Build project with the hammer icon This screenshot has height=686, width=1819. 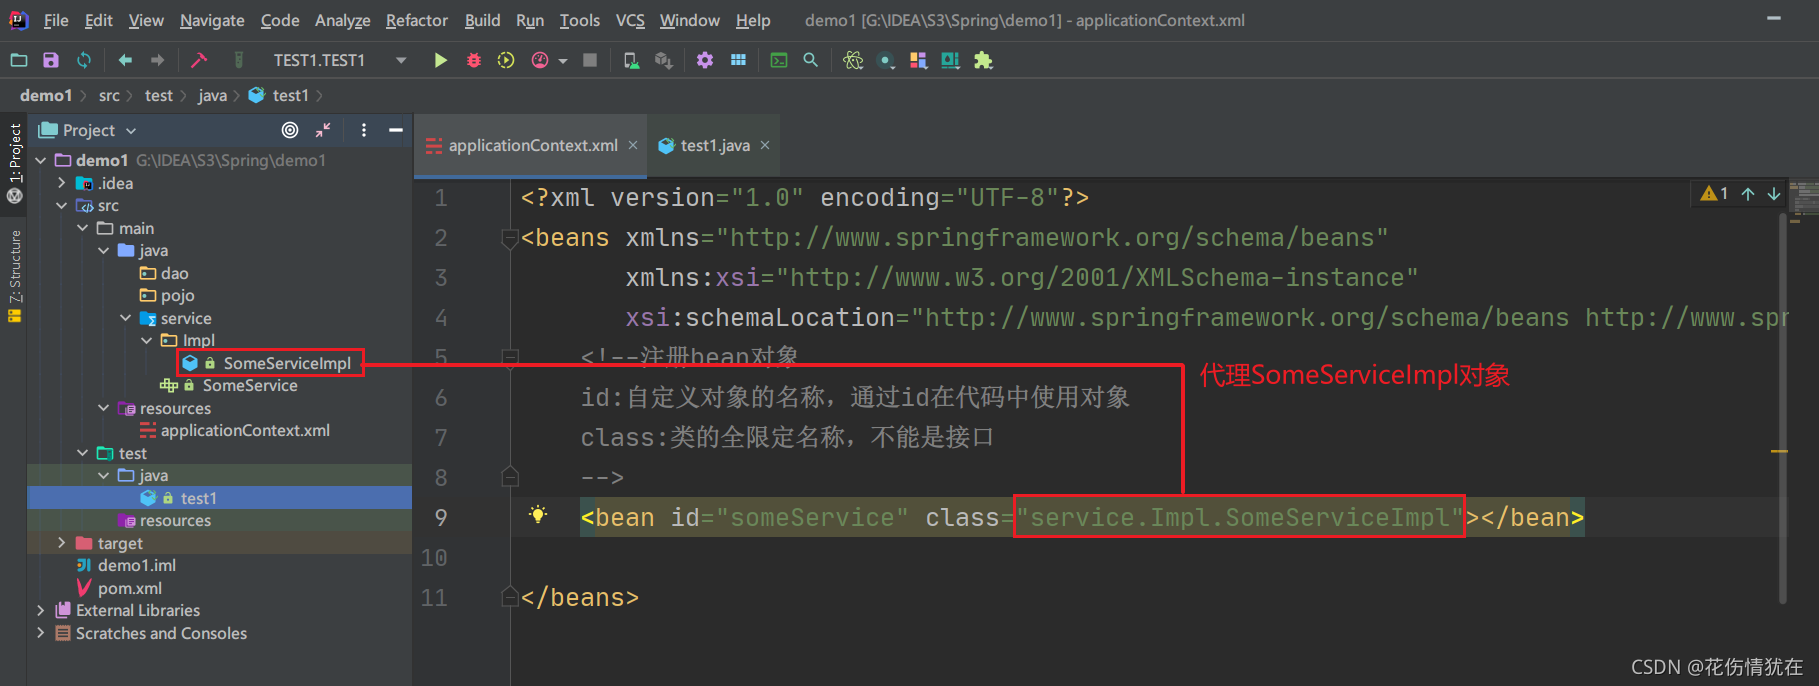coord(199,60)
